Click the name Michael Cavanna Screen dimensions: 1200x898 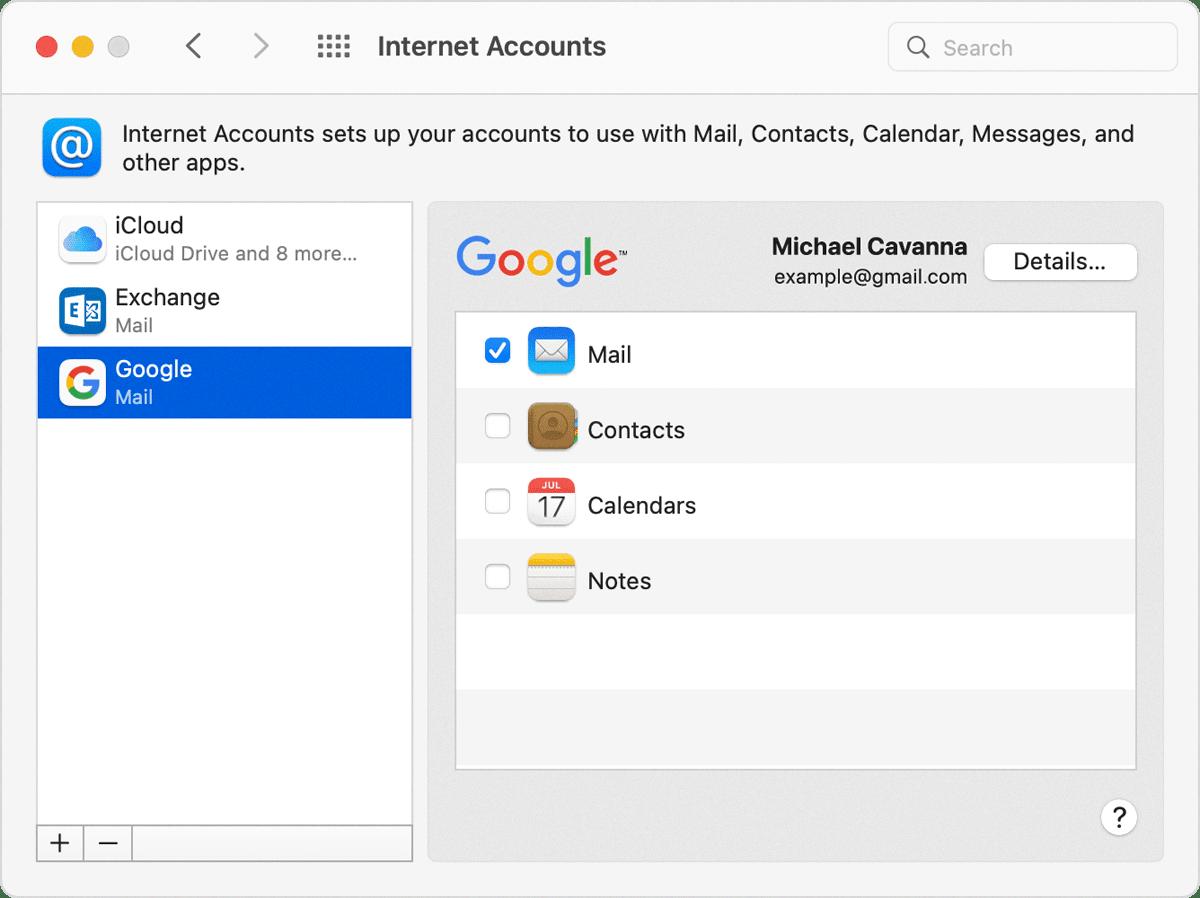[869, 246]
